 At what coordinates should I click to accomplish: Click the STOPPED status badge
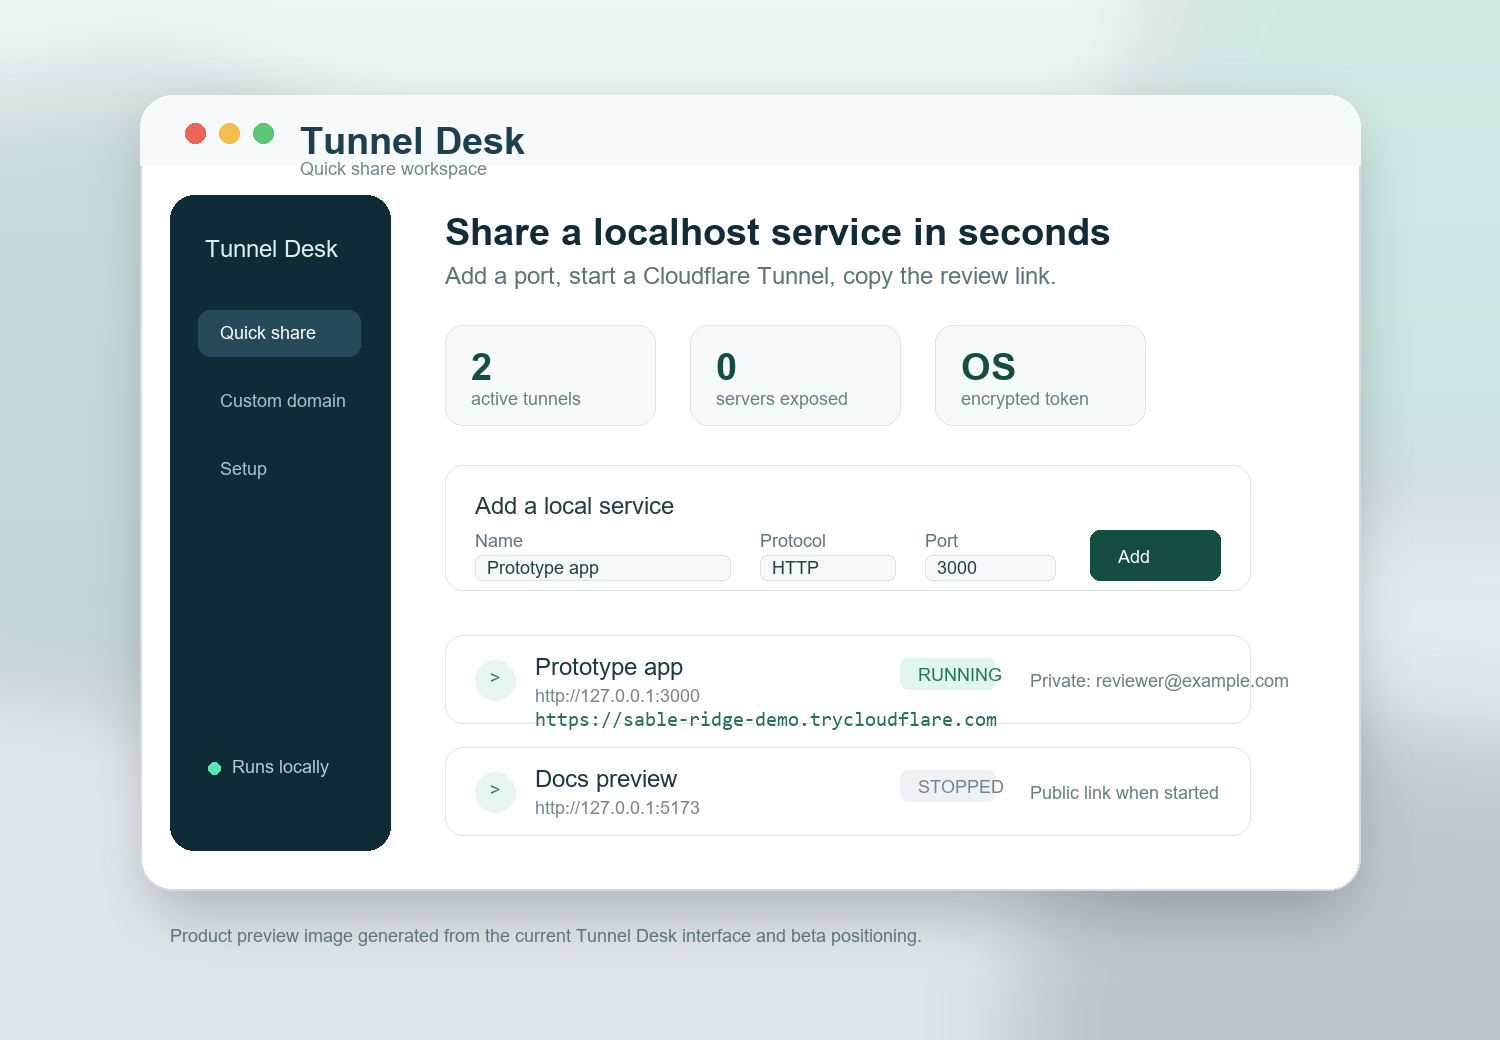pos(949,786)
